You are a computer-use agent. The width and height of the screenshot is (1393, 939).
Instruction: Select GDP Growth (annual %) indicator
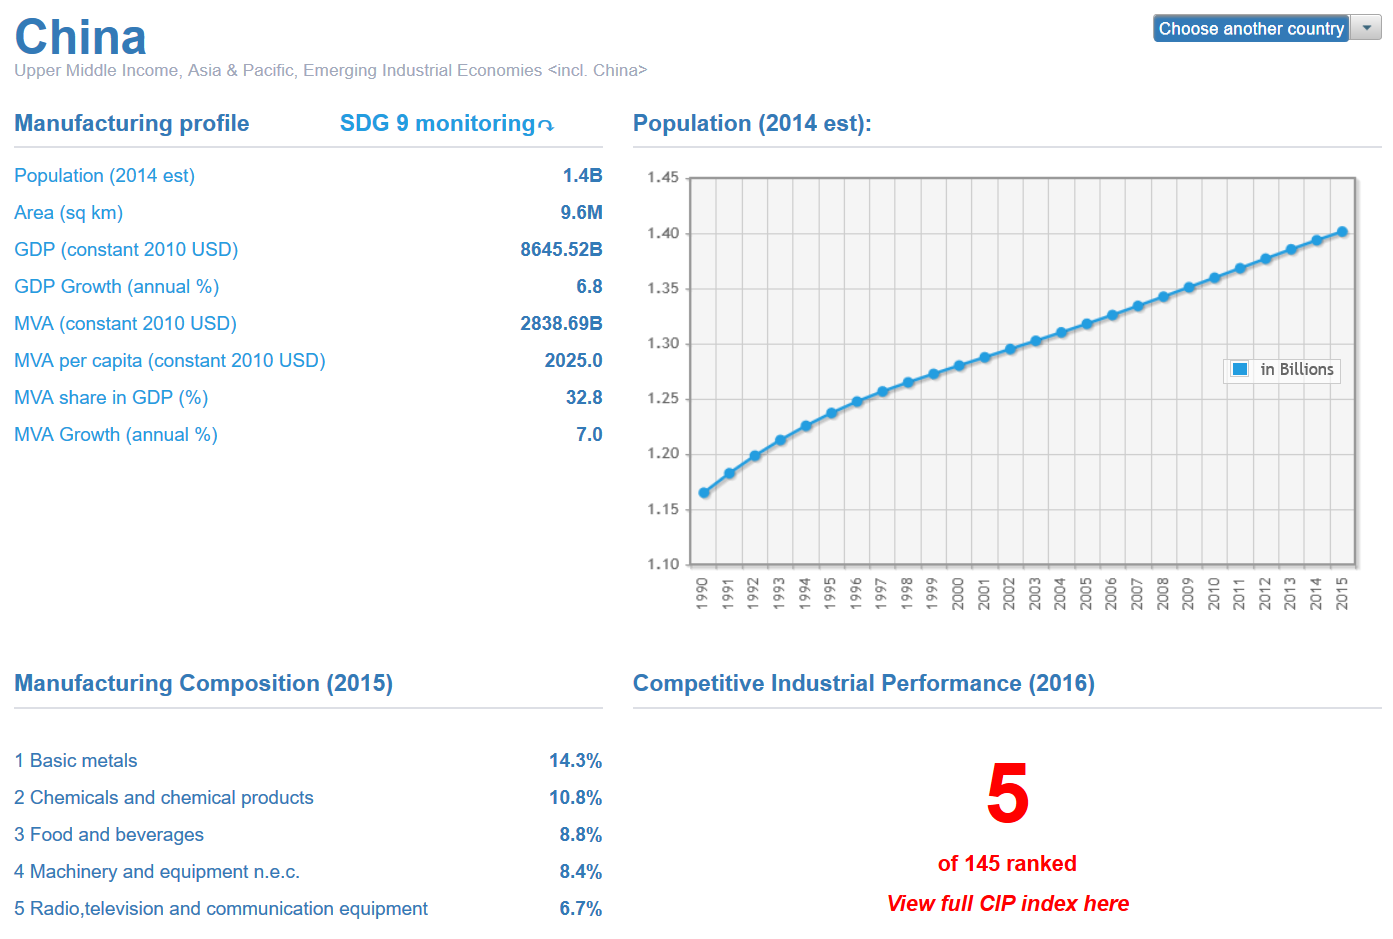[116, 287]
